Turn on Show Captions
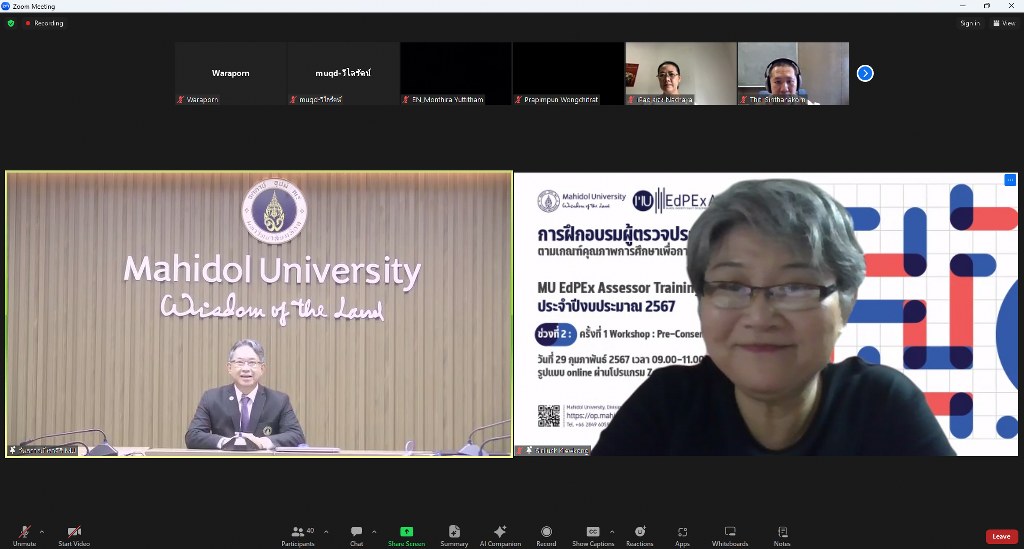Screen dimensions: 1024x549 pyautogui.click(x=593, y=535)
